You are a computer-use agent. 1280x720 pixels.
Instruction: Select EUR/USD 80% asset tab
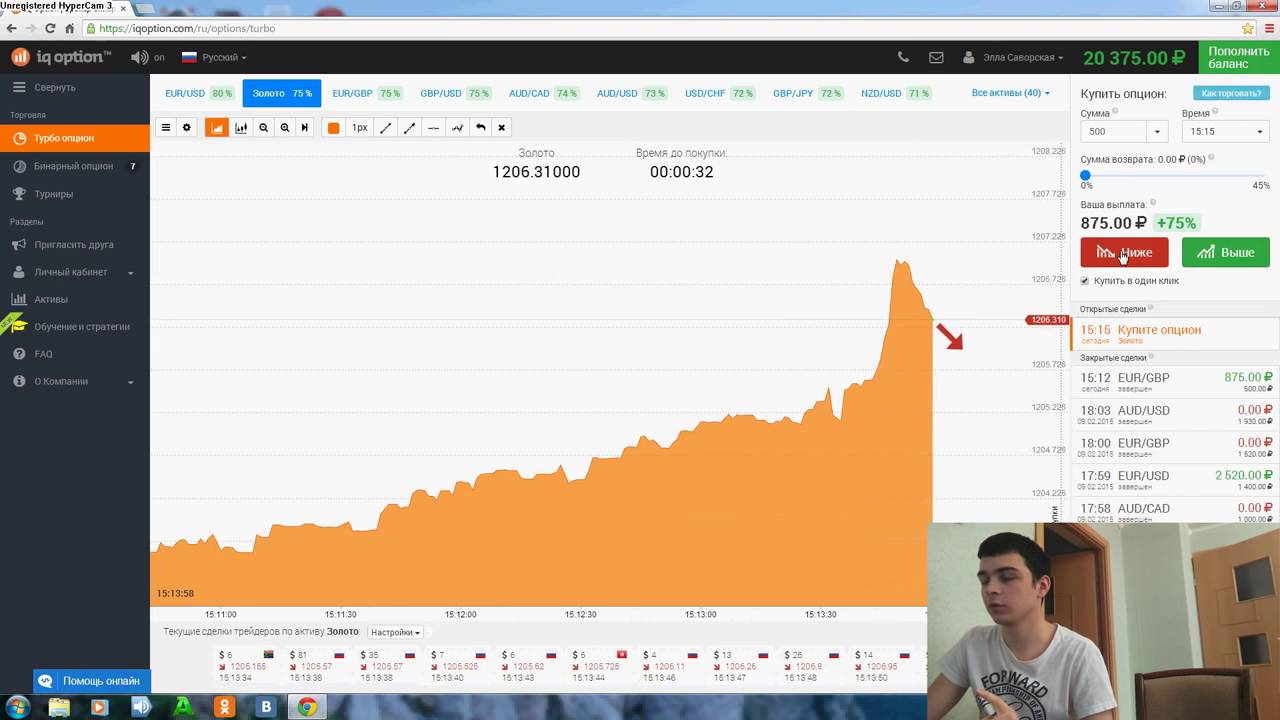coord(199,93)
